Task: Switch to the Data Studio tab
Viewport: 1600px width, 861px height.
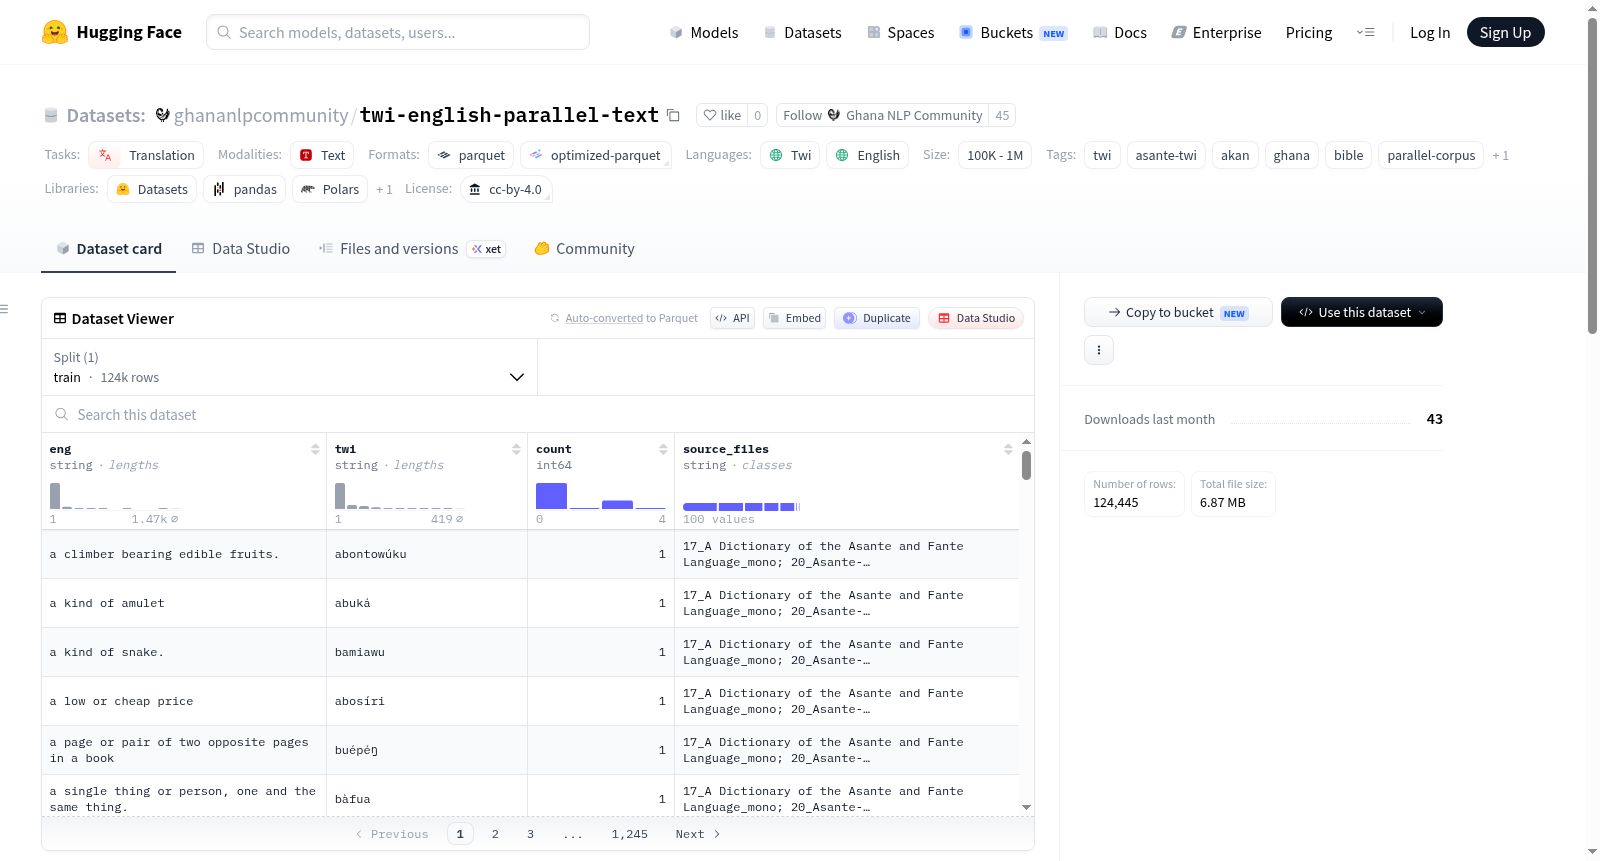Action: [241, 249]
